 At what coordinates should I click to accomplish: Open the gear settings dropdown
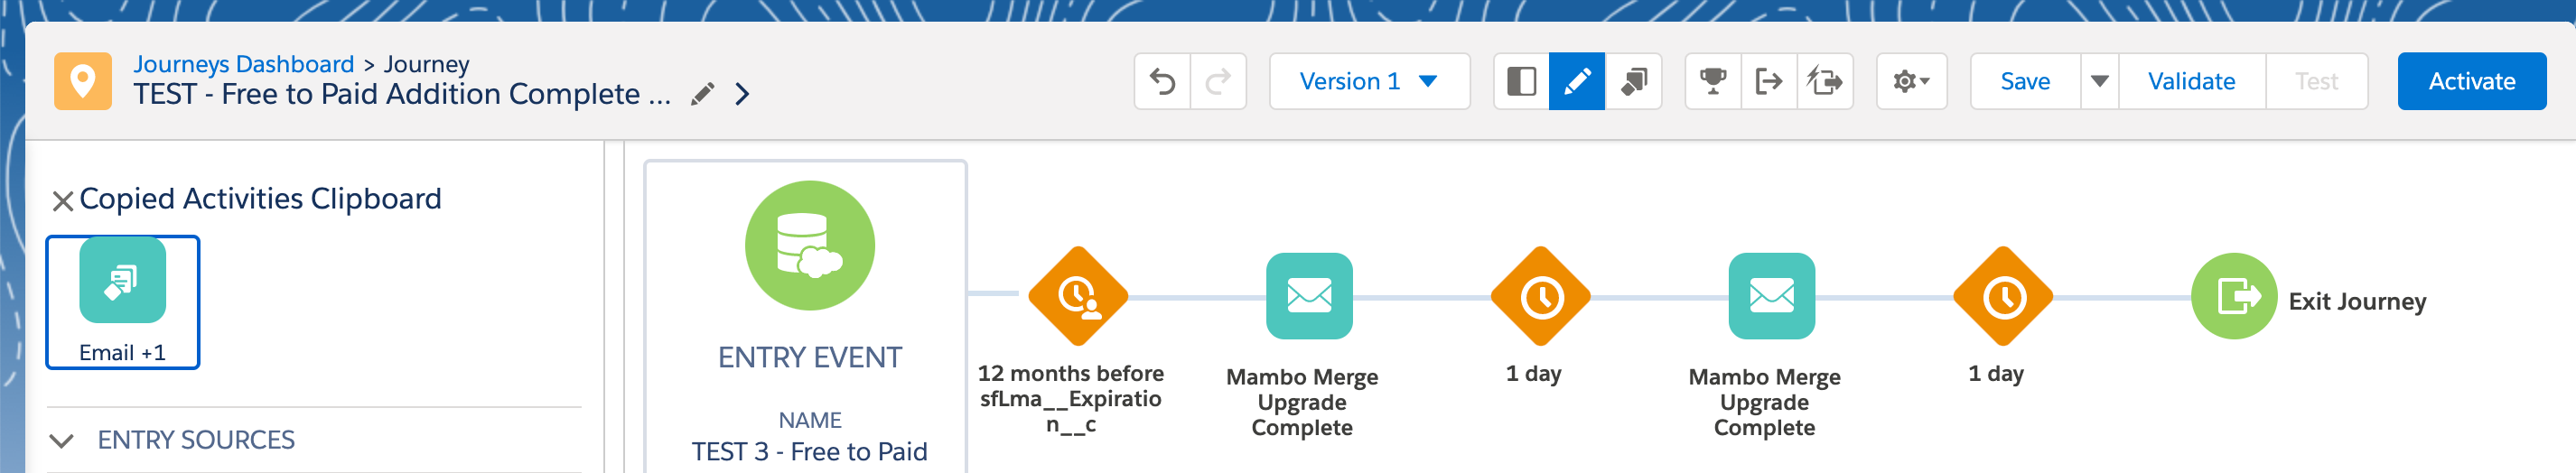(1911, 81)
